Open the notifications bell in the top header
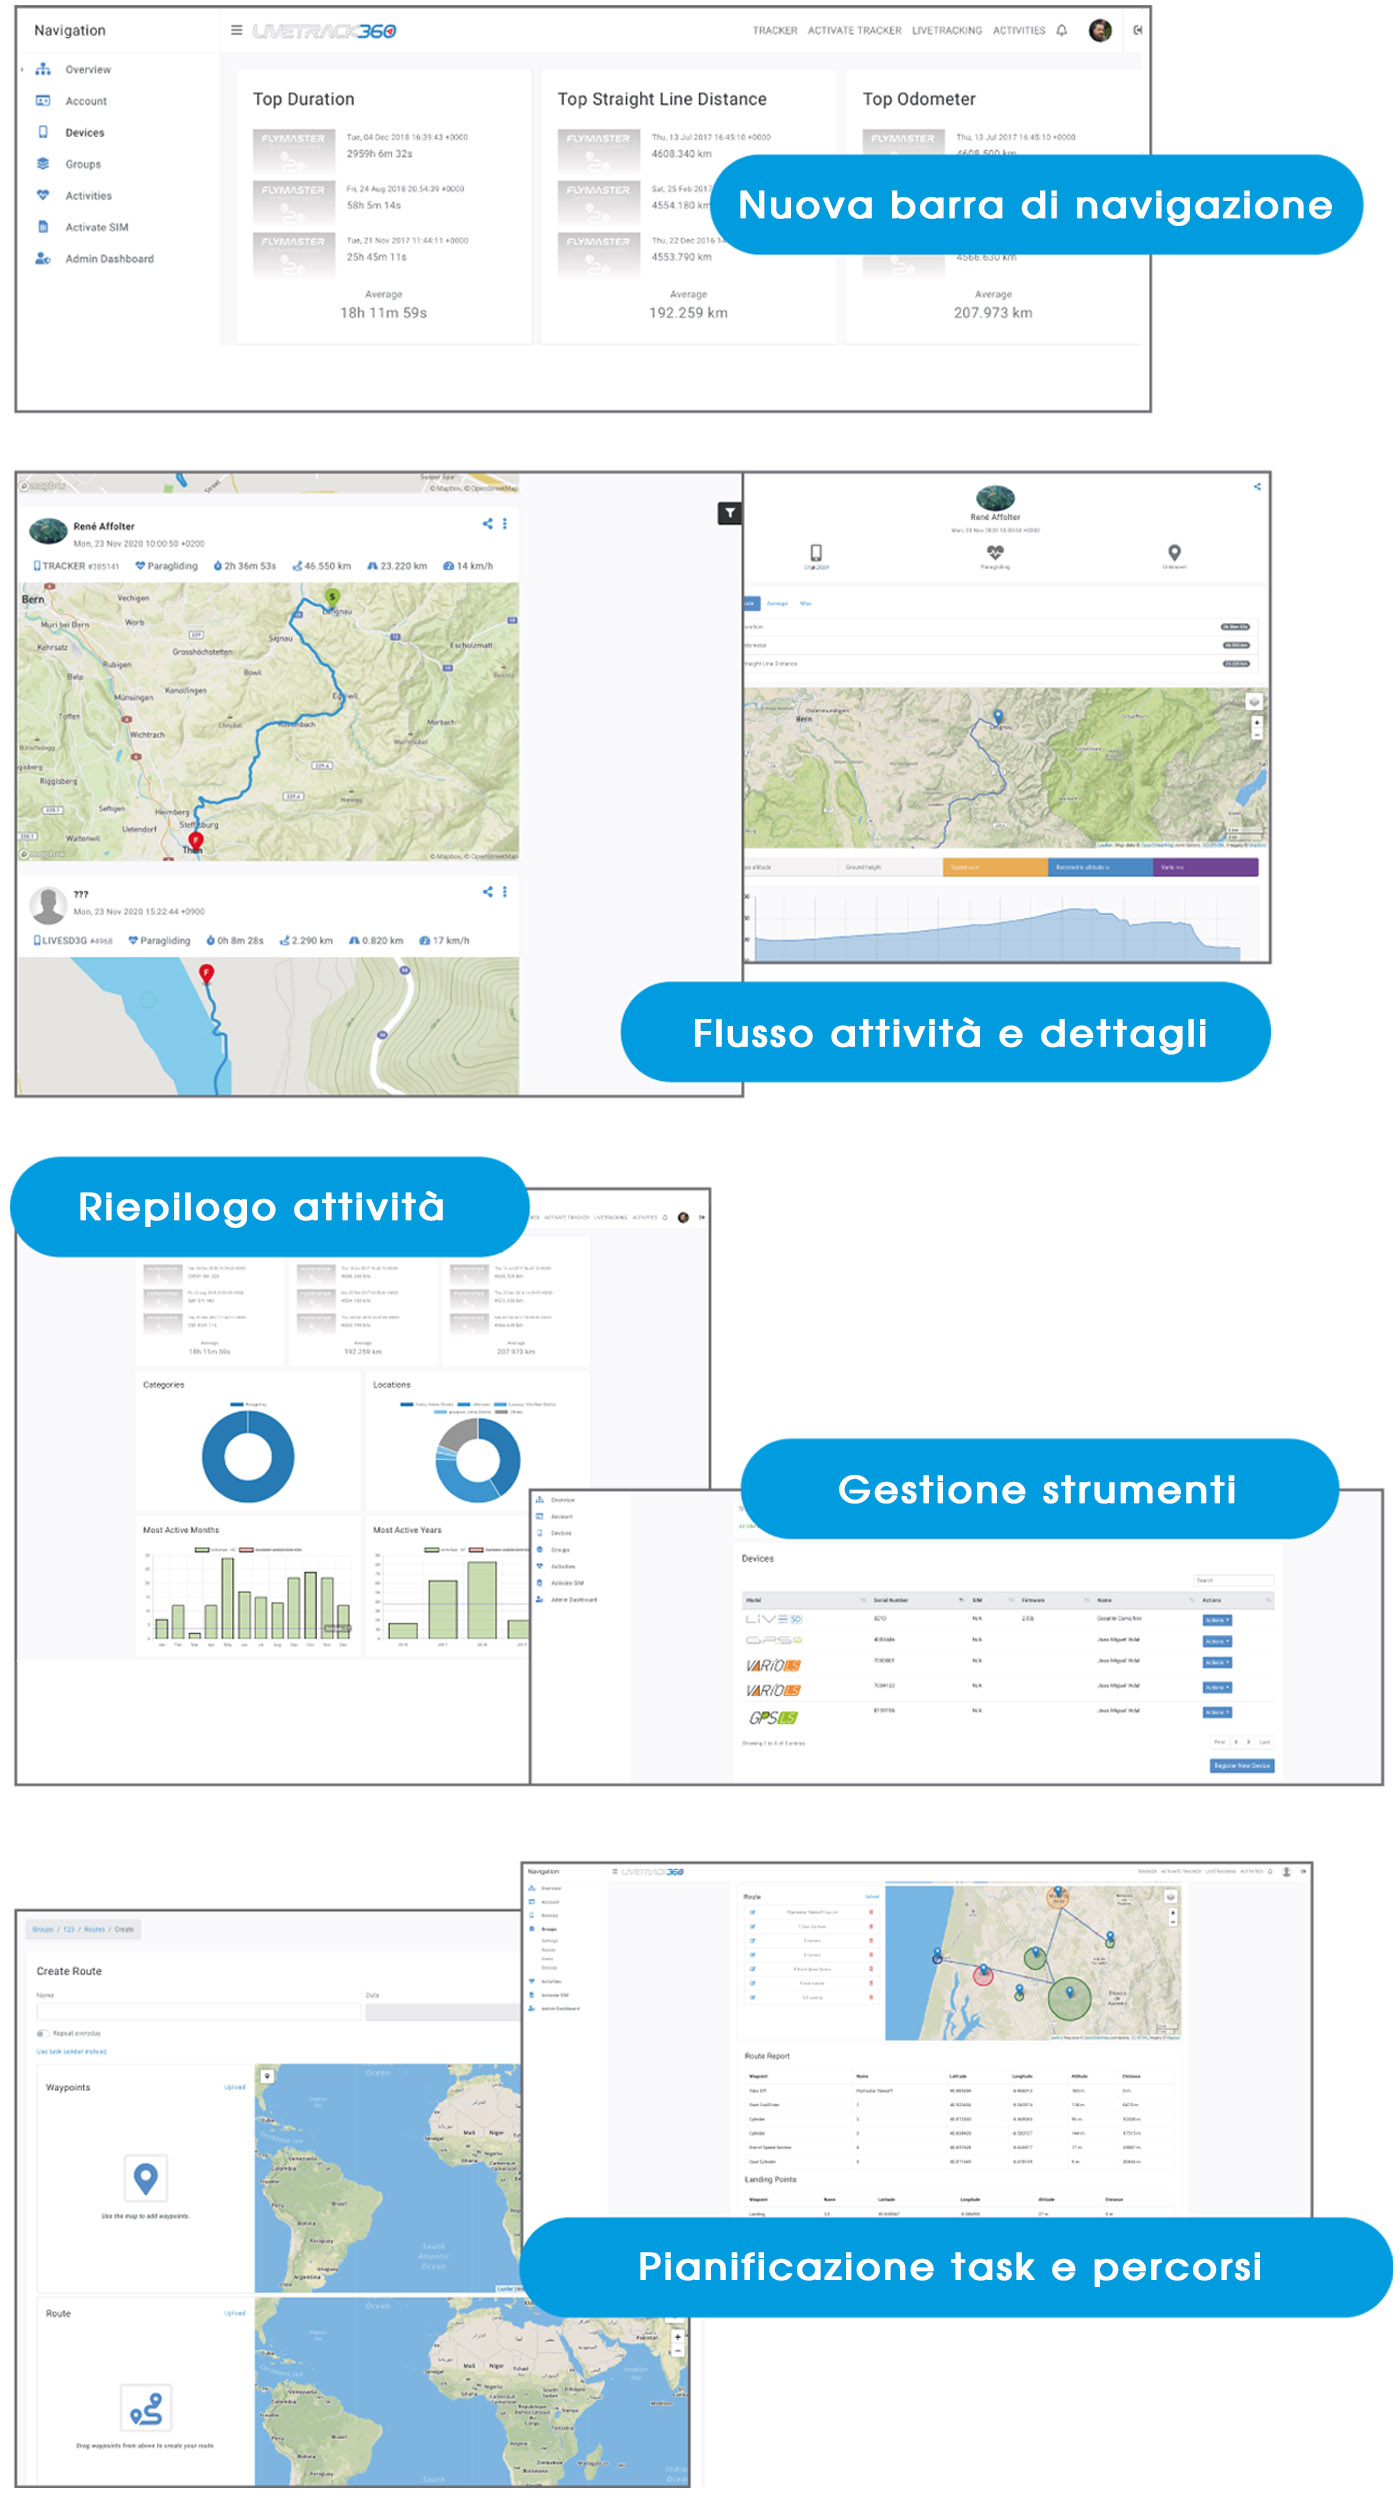 tap(1062, 30)
